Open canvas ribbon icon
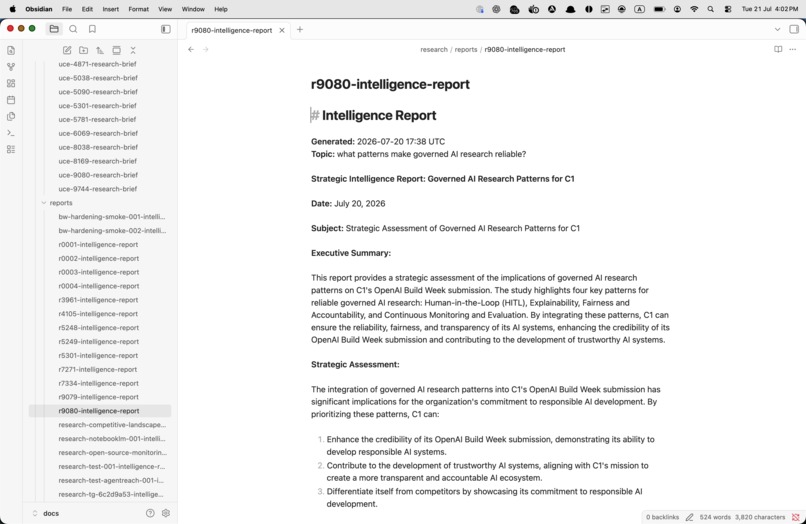 (x=11, y=83)
